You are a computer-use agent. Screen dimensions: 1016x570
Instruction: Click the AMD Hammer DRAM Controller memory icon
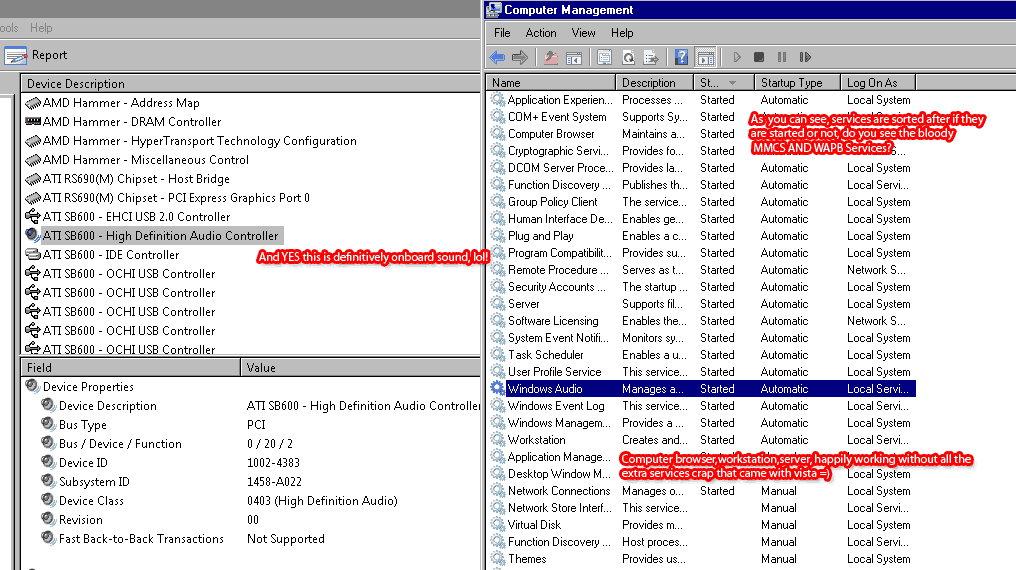coord(33,121)
